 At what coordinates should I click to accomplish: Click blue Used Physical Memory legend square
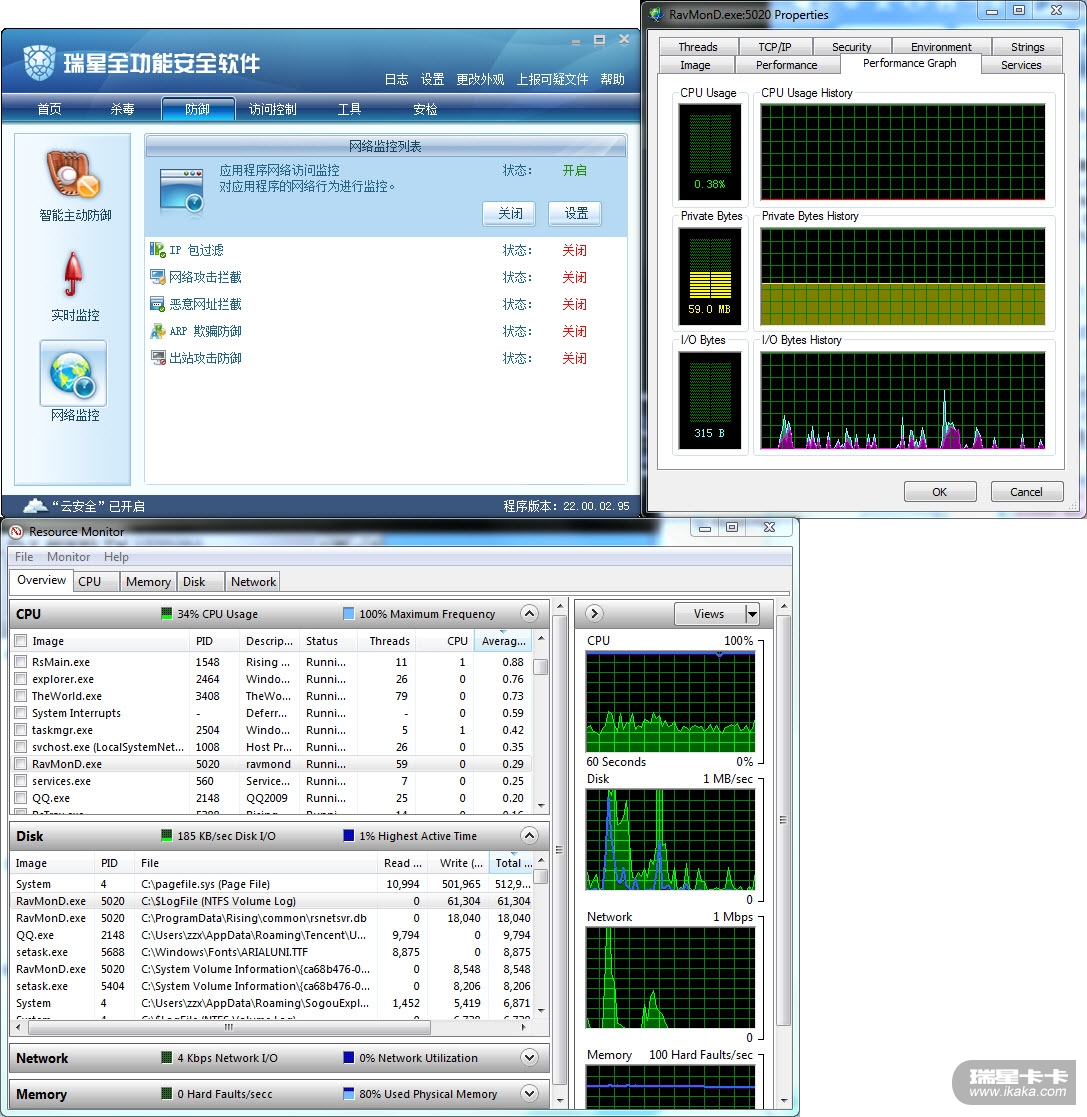click(x=348, y=1093)
